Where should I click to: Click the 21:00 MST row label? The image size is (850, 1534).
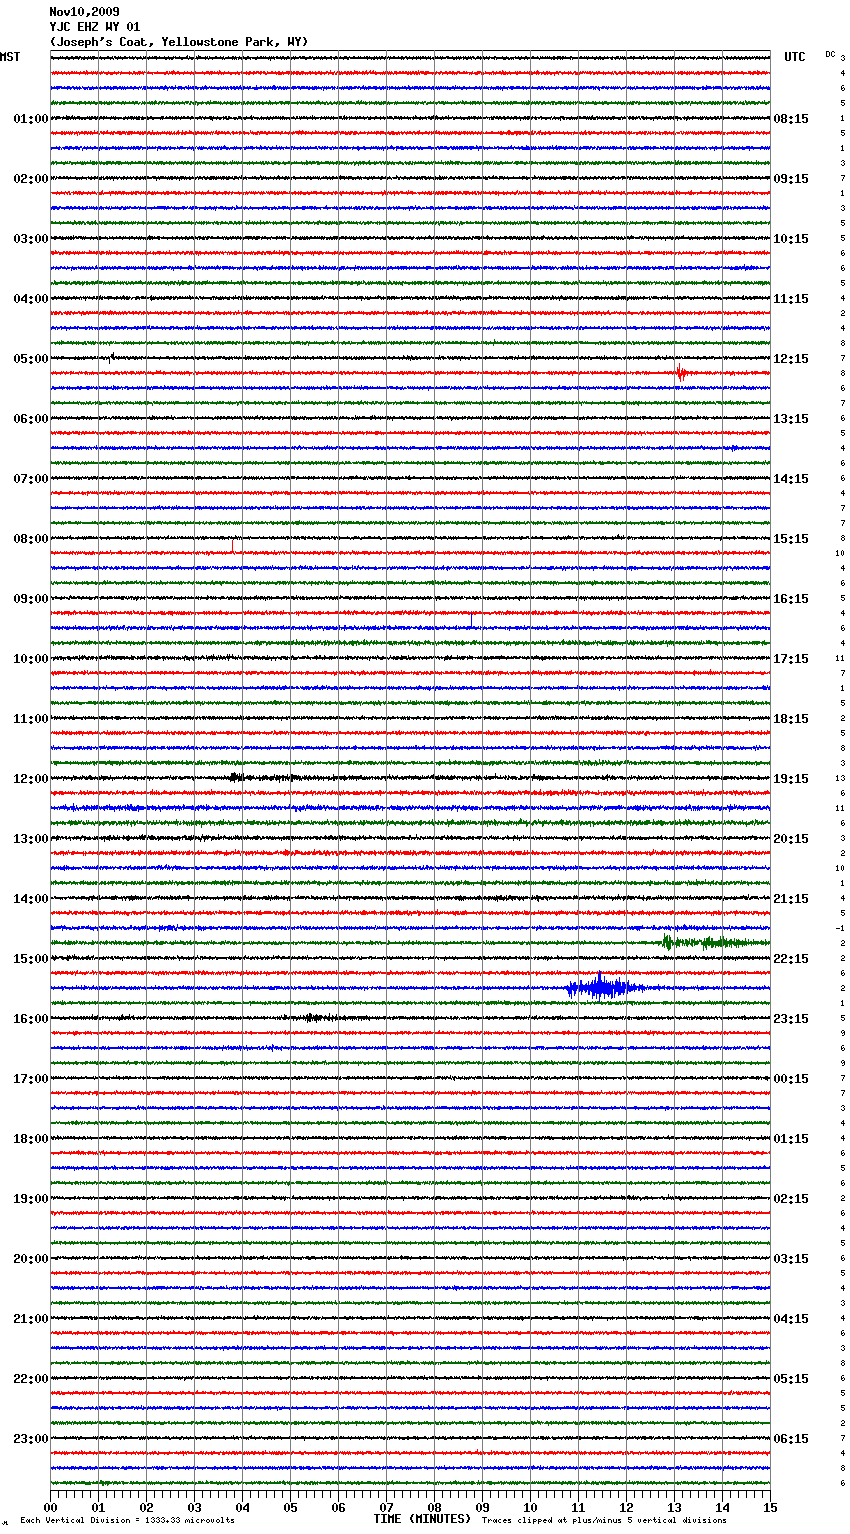(31, 1319)
